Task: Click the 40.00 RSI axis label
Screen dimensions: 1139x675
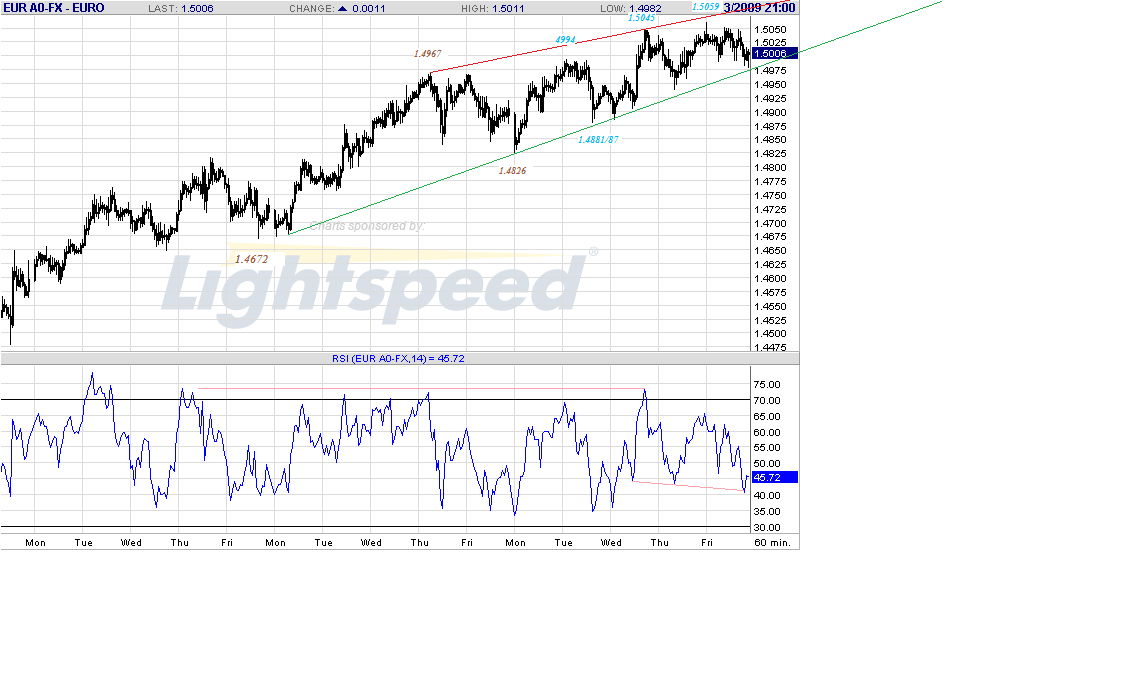Action: click(x=767, y=496)
